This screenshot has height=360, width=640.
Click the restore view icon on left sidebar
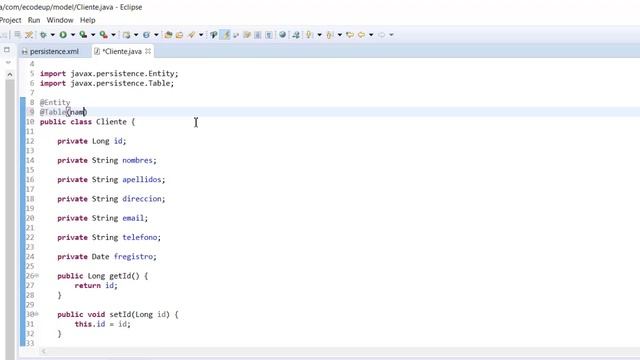(7, 50)
